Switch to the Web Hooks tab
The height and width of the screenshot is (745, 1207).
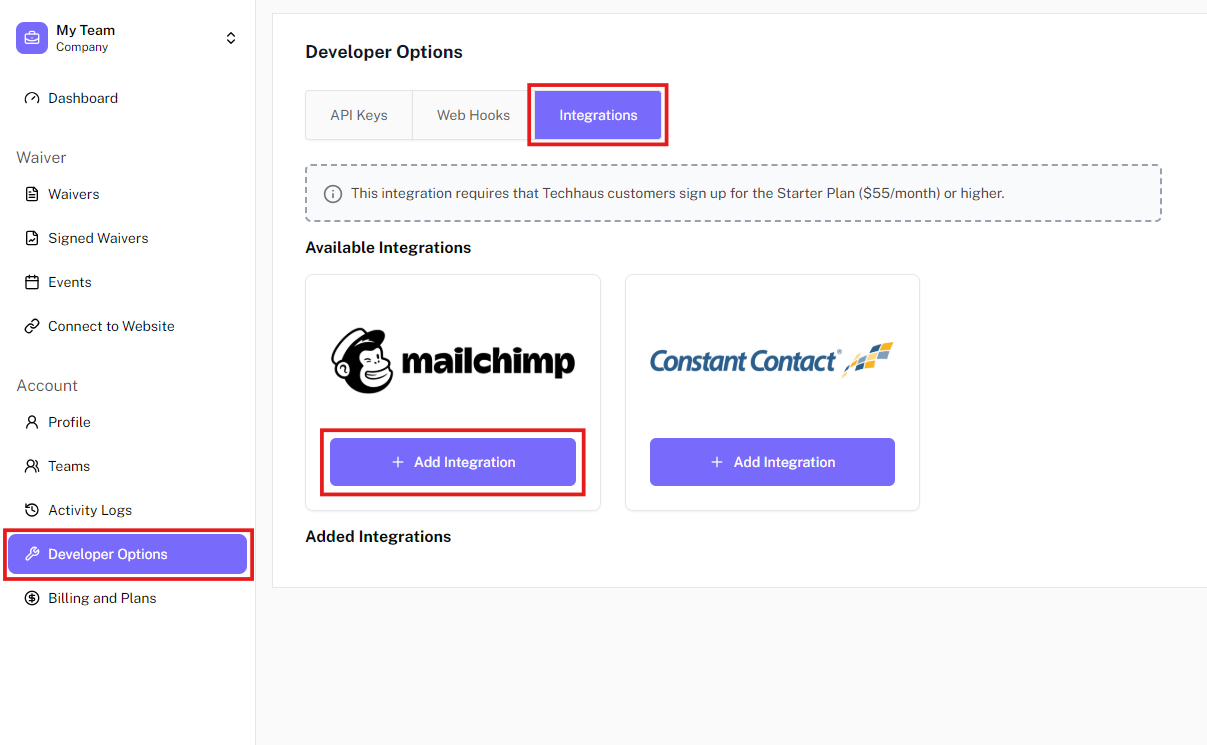(x=473, y=115)
